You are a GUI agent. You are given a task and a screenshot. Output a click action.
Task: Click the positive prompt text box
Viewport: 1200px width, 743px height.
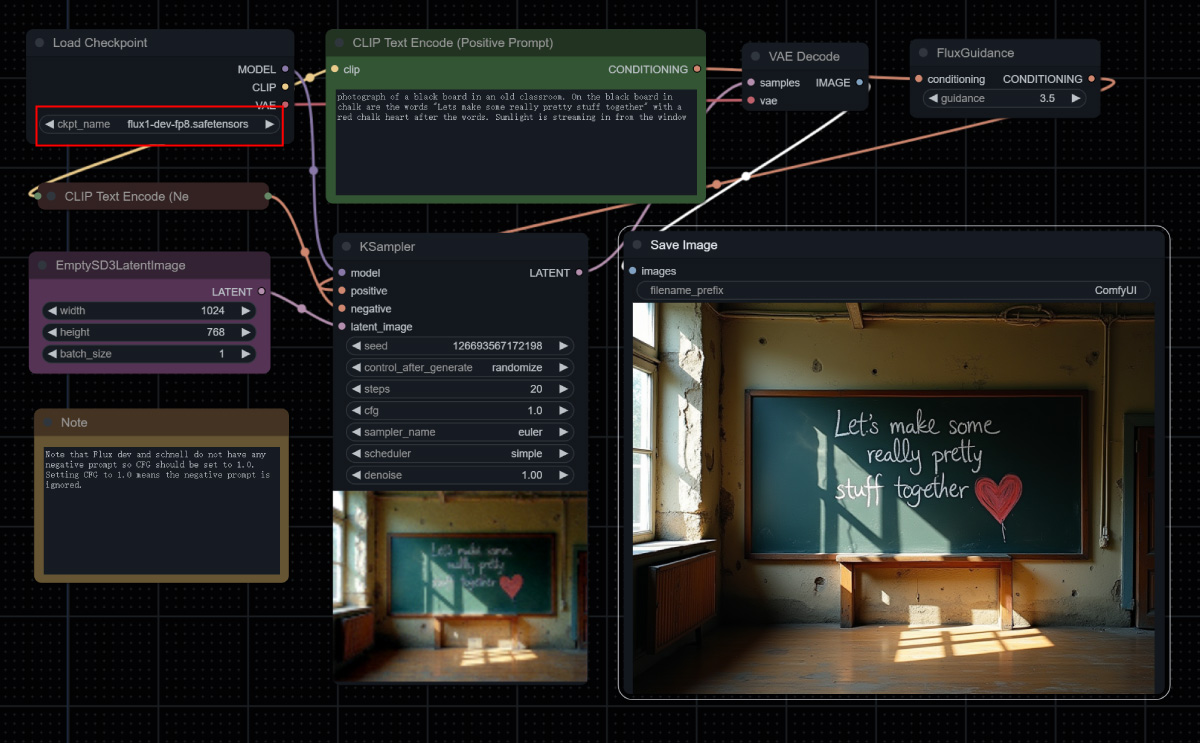tap(516, 140)
